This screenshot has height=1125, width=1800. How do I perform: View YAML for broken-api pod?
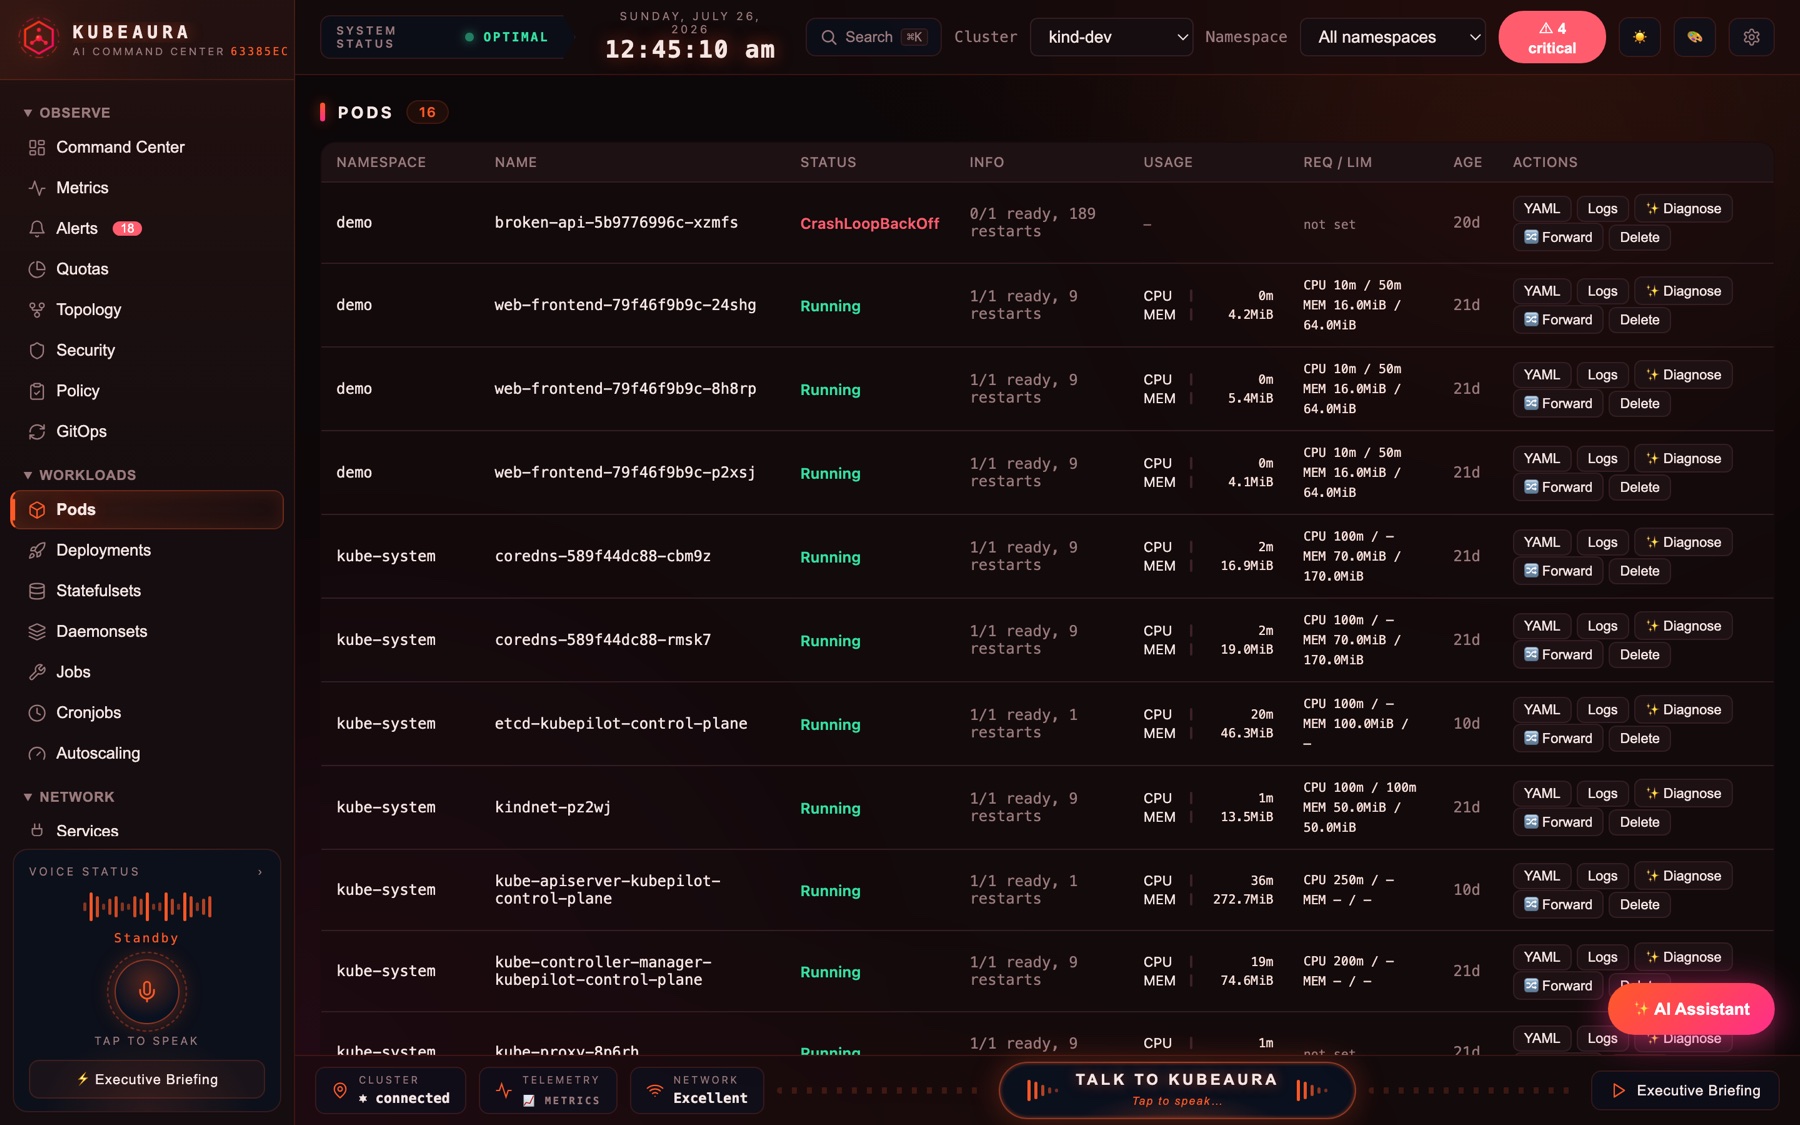(x=1541, y=208)
